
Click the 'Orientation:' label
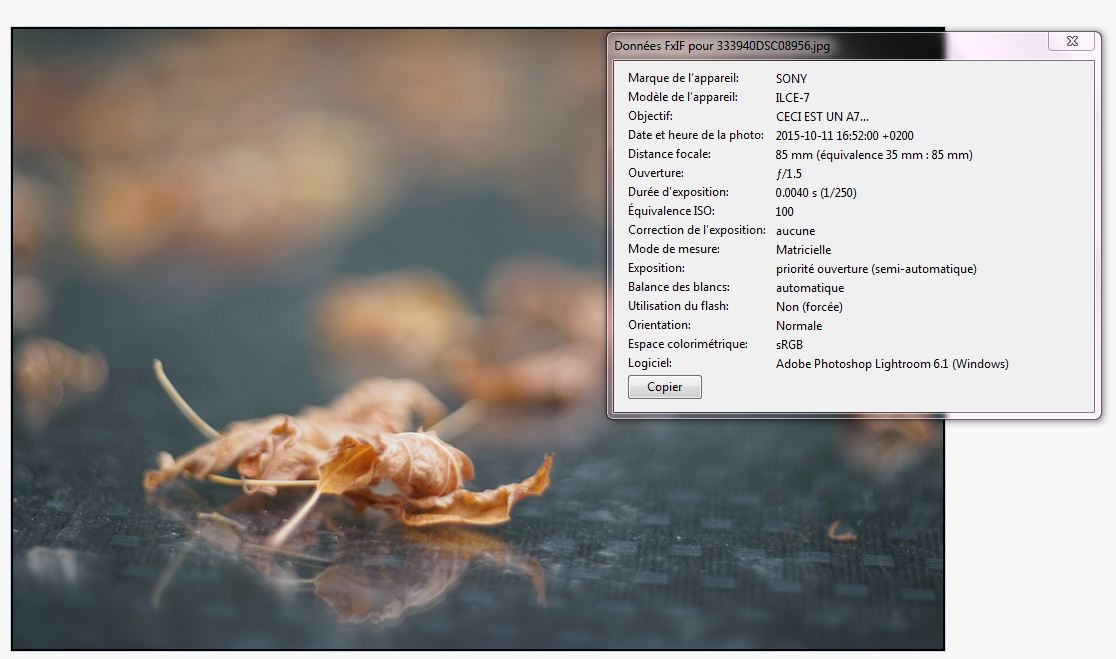coord(659,325)
